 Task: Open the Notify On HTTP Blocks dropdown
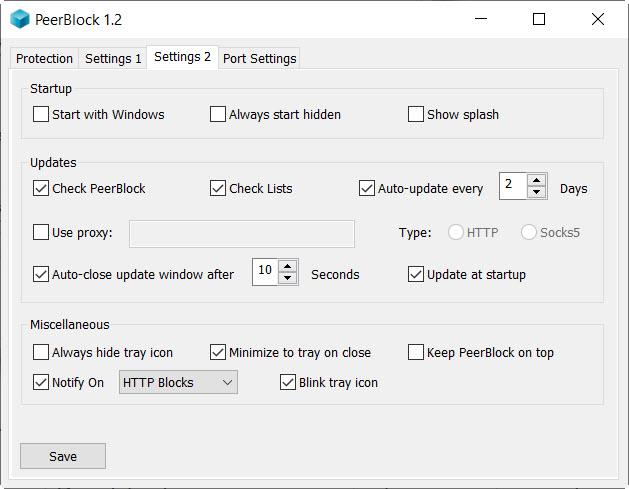point(178,382)
